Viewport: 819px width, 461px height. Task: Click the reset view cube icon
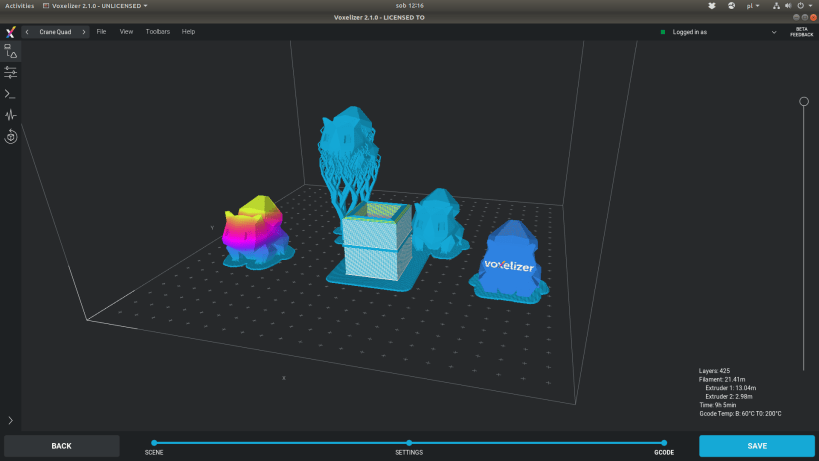10,137
